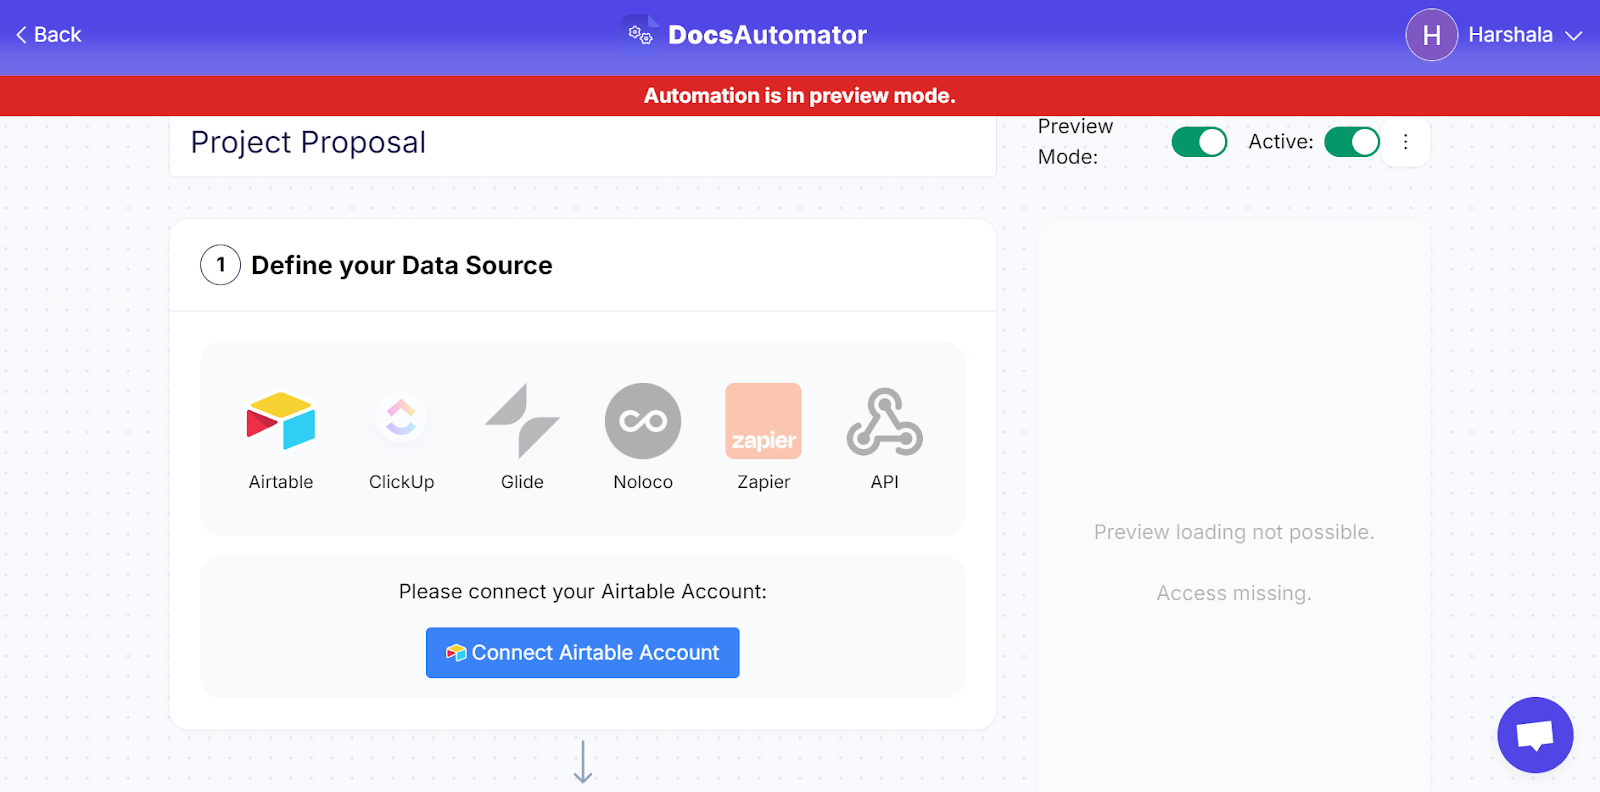Viewport: 1600px width, 792px height.
Task: Click the Define your Data Source heading
Action: point(402,265)
